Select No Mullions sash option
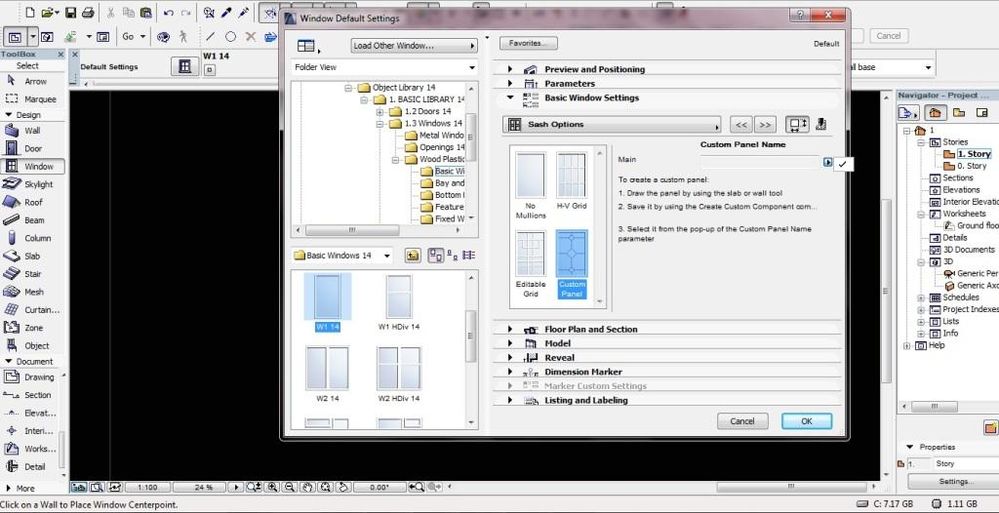Viewport: 999px width, 513px height. [x=531, y=185]
